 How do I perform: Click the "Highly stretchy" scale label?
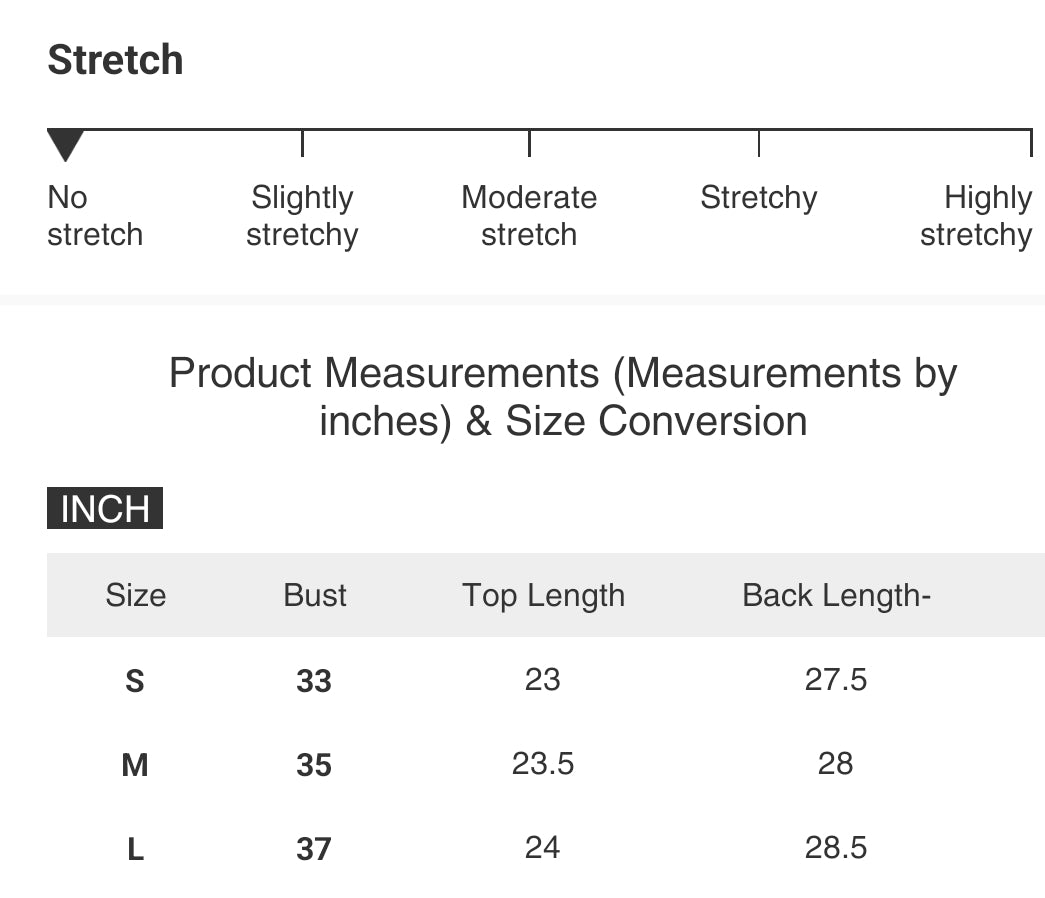point(976,216)
